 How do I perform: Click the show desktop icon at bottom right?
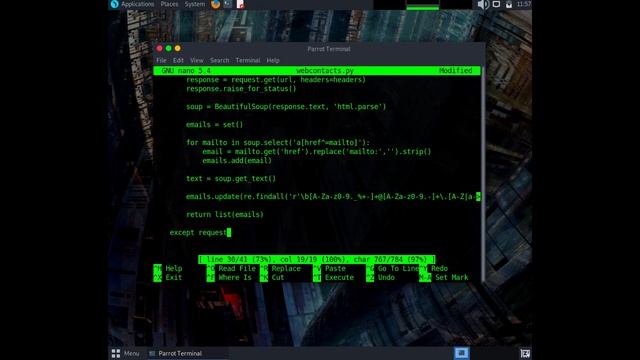coord(525,353)
